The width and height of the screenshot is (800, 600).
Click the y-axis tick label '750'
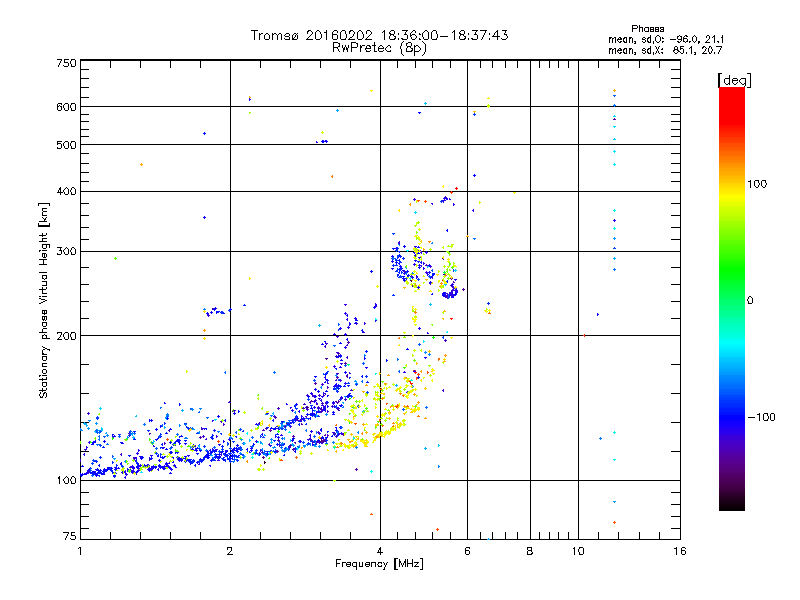pos(67,63)
